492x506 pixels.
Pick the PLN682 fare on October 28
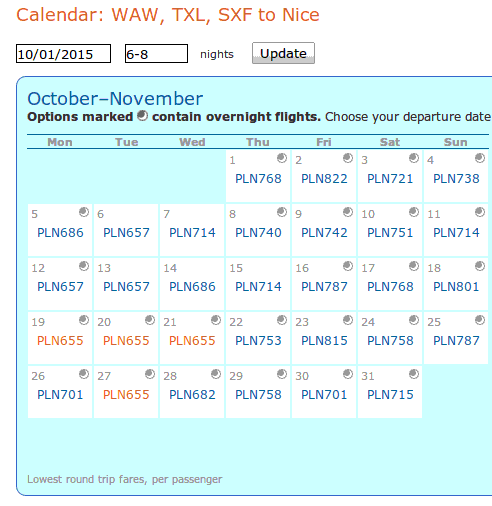[x=192, y=395]
